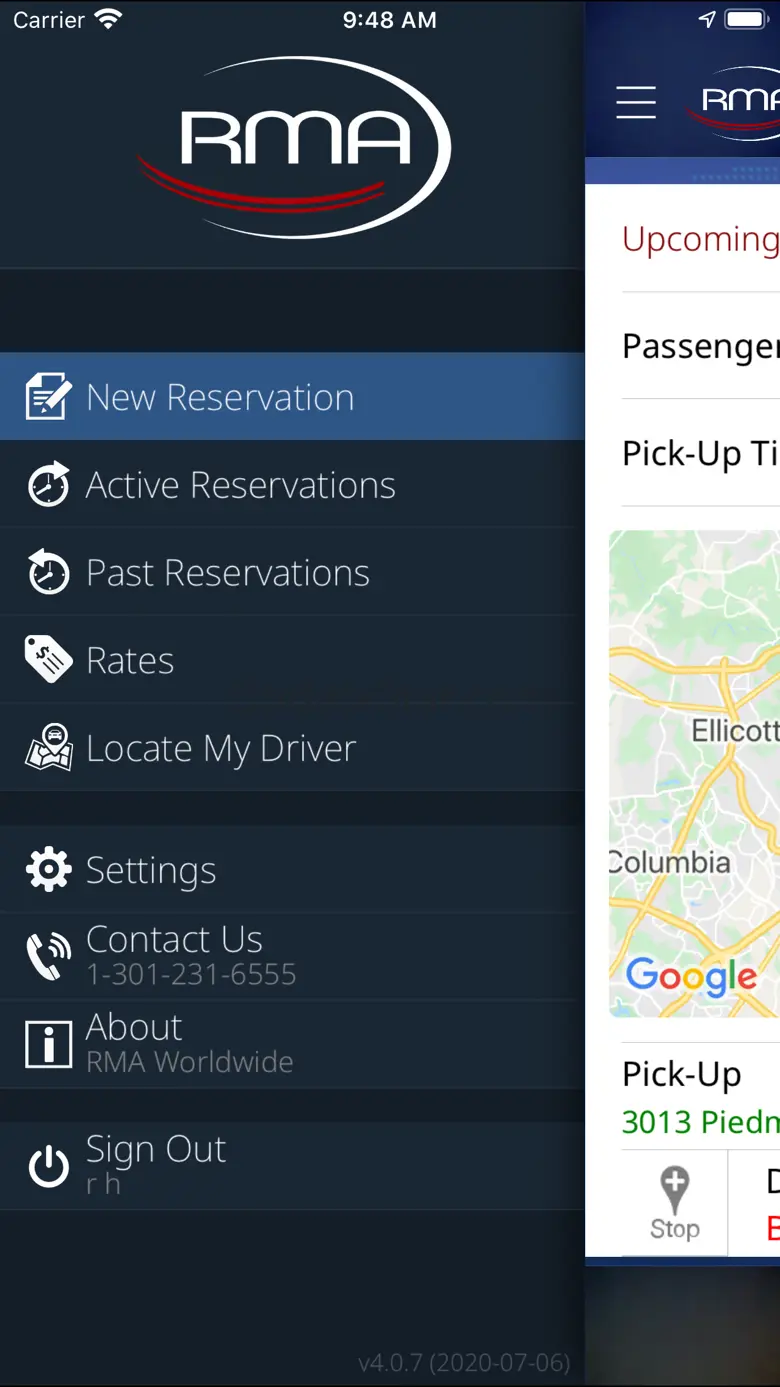This screenshot has width=780, height=1387.
Task: Tap the New Reservation notepad icon
Action: click(48, 397)
